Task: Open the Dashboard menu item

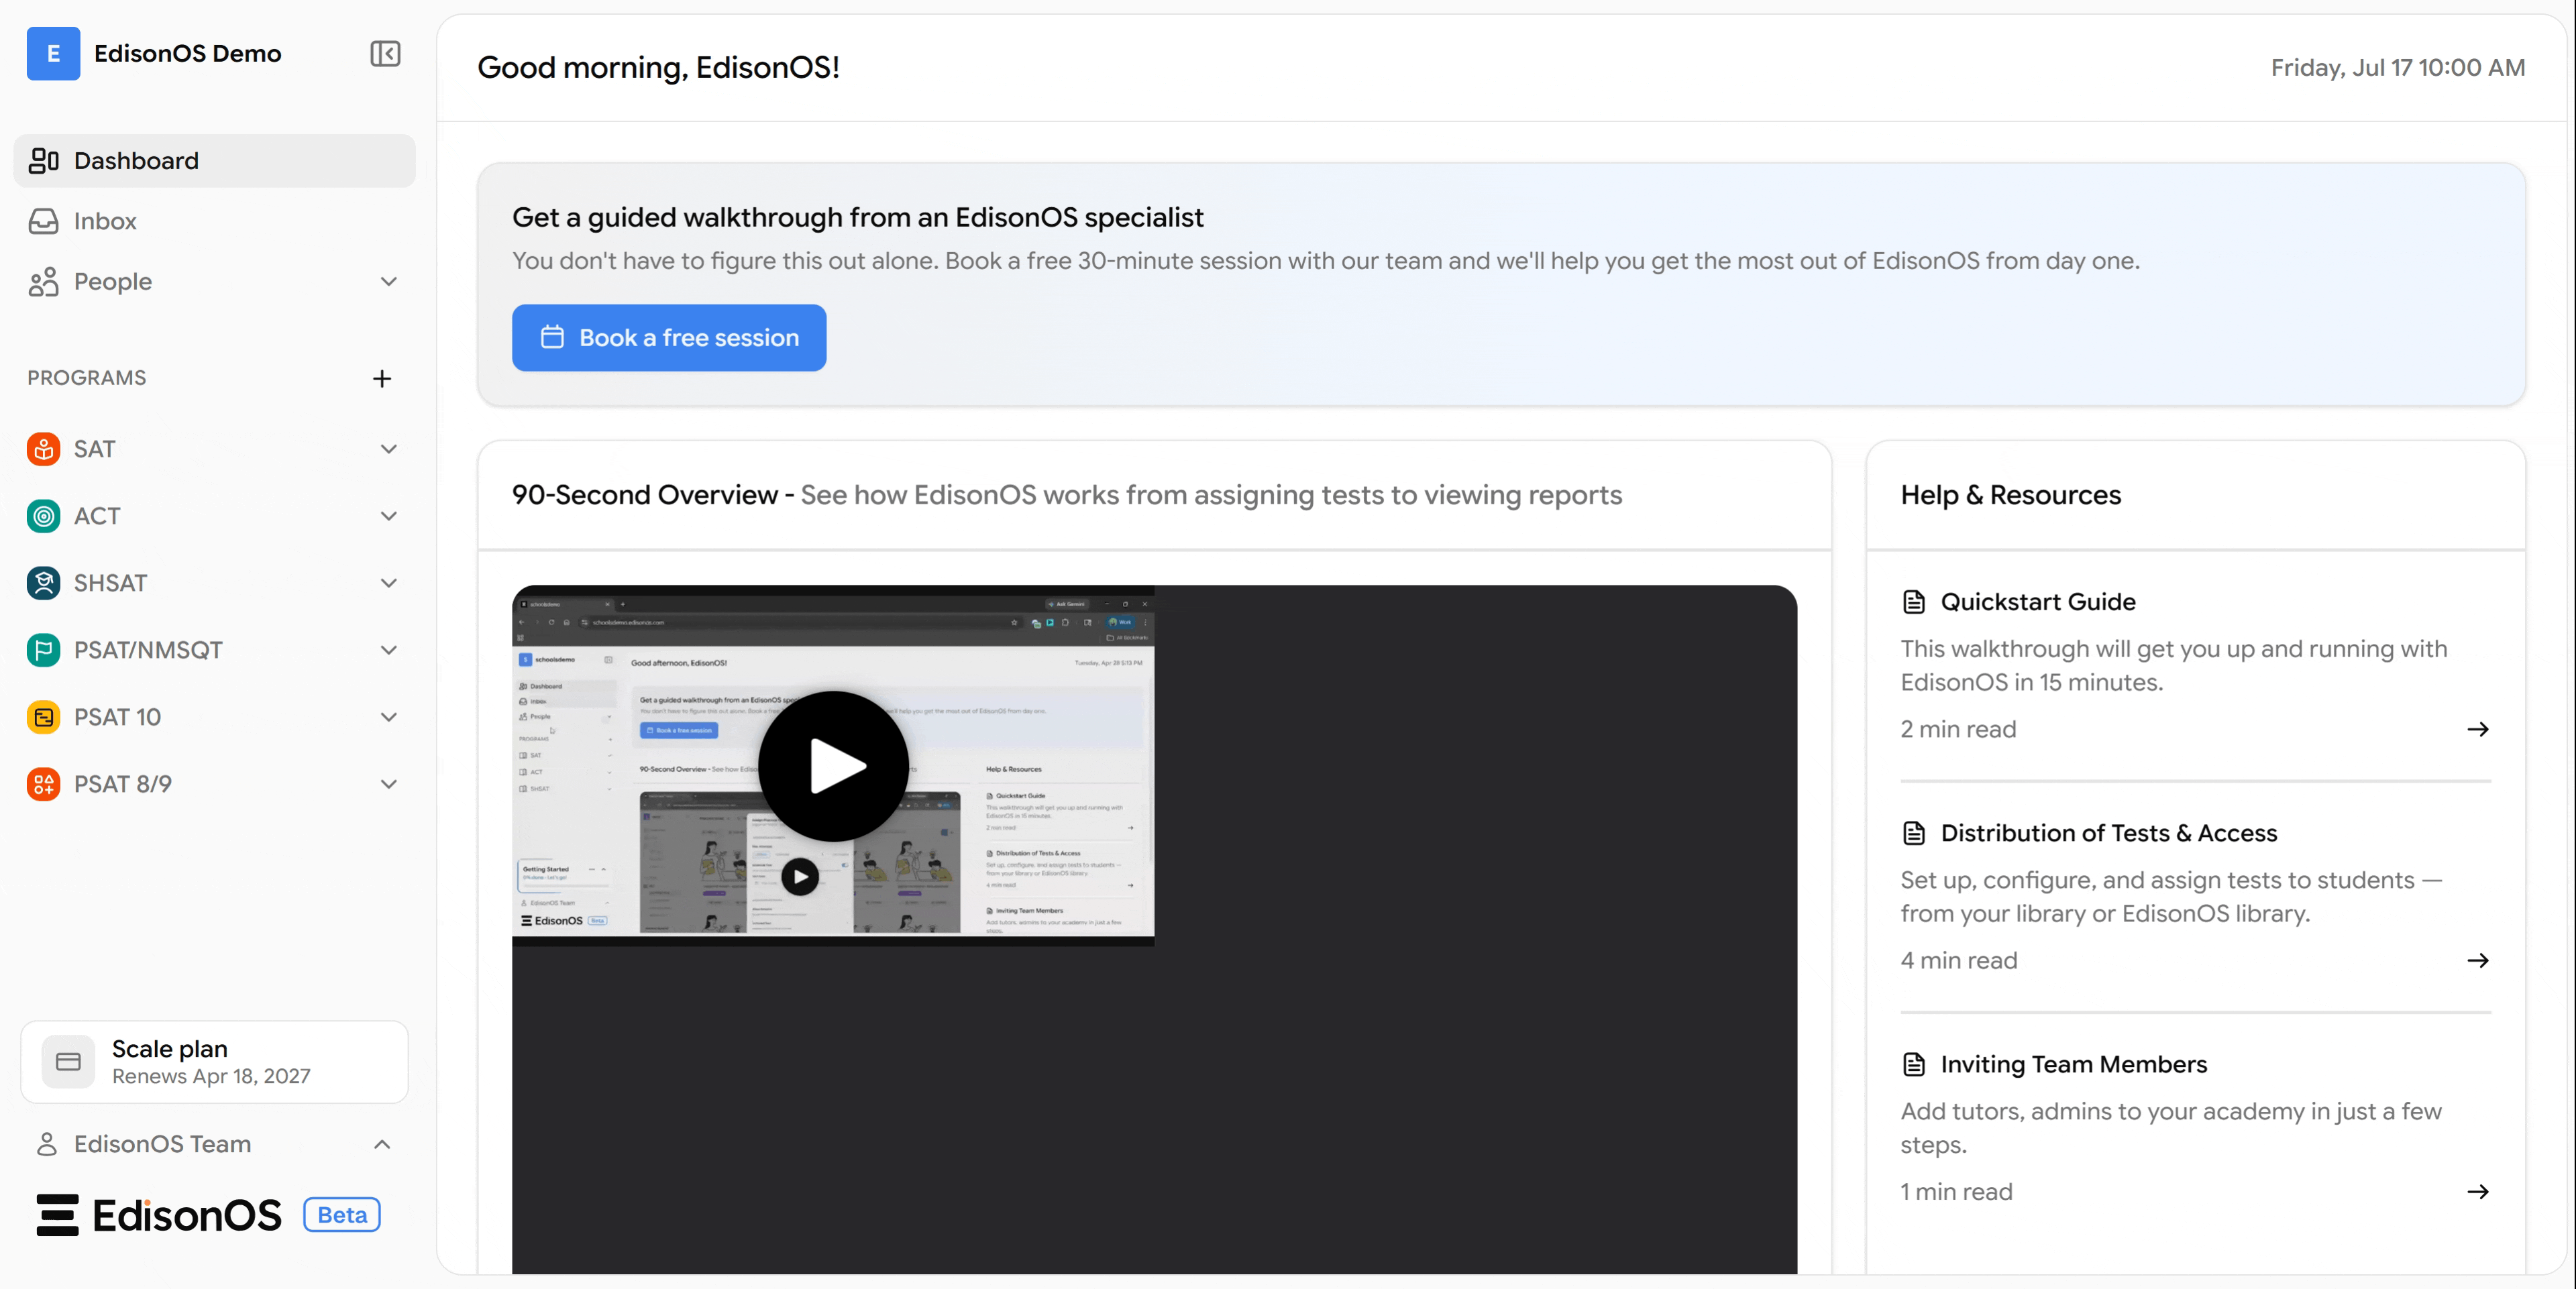Action: tap(215, 161)
